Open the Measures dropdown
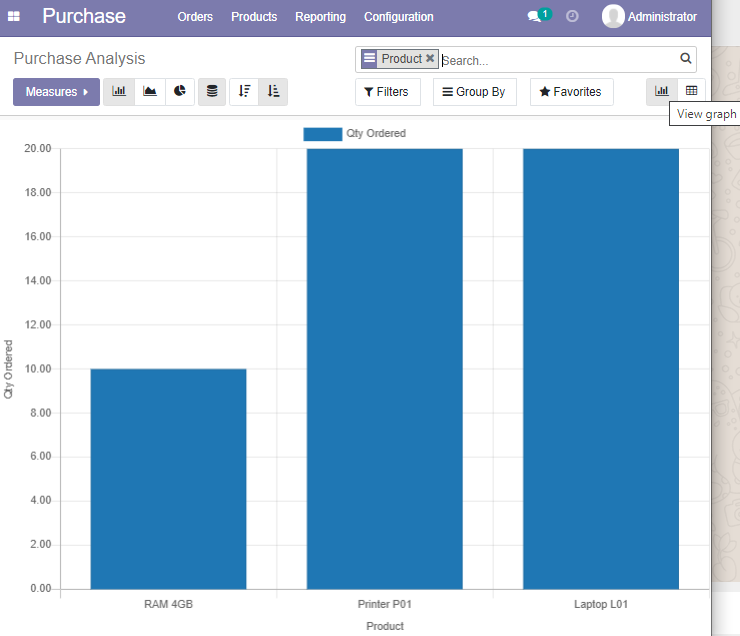This screenshot has height=636, width=740. point(56,92)
